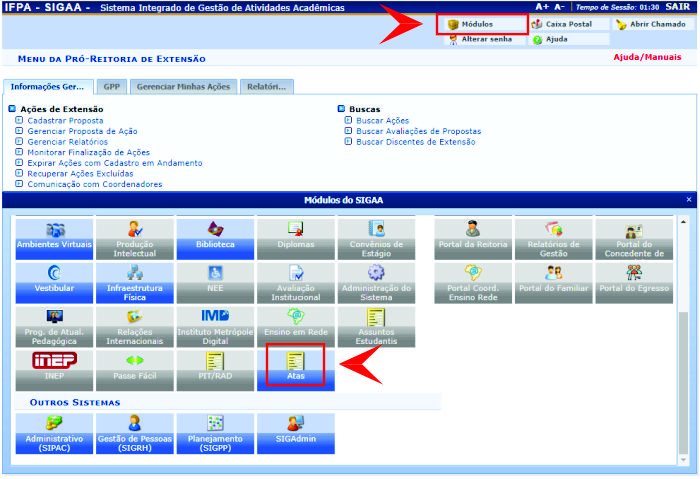Open the INEP module
The image size is (700, 479).
tap(54, 371)
